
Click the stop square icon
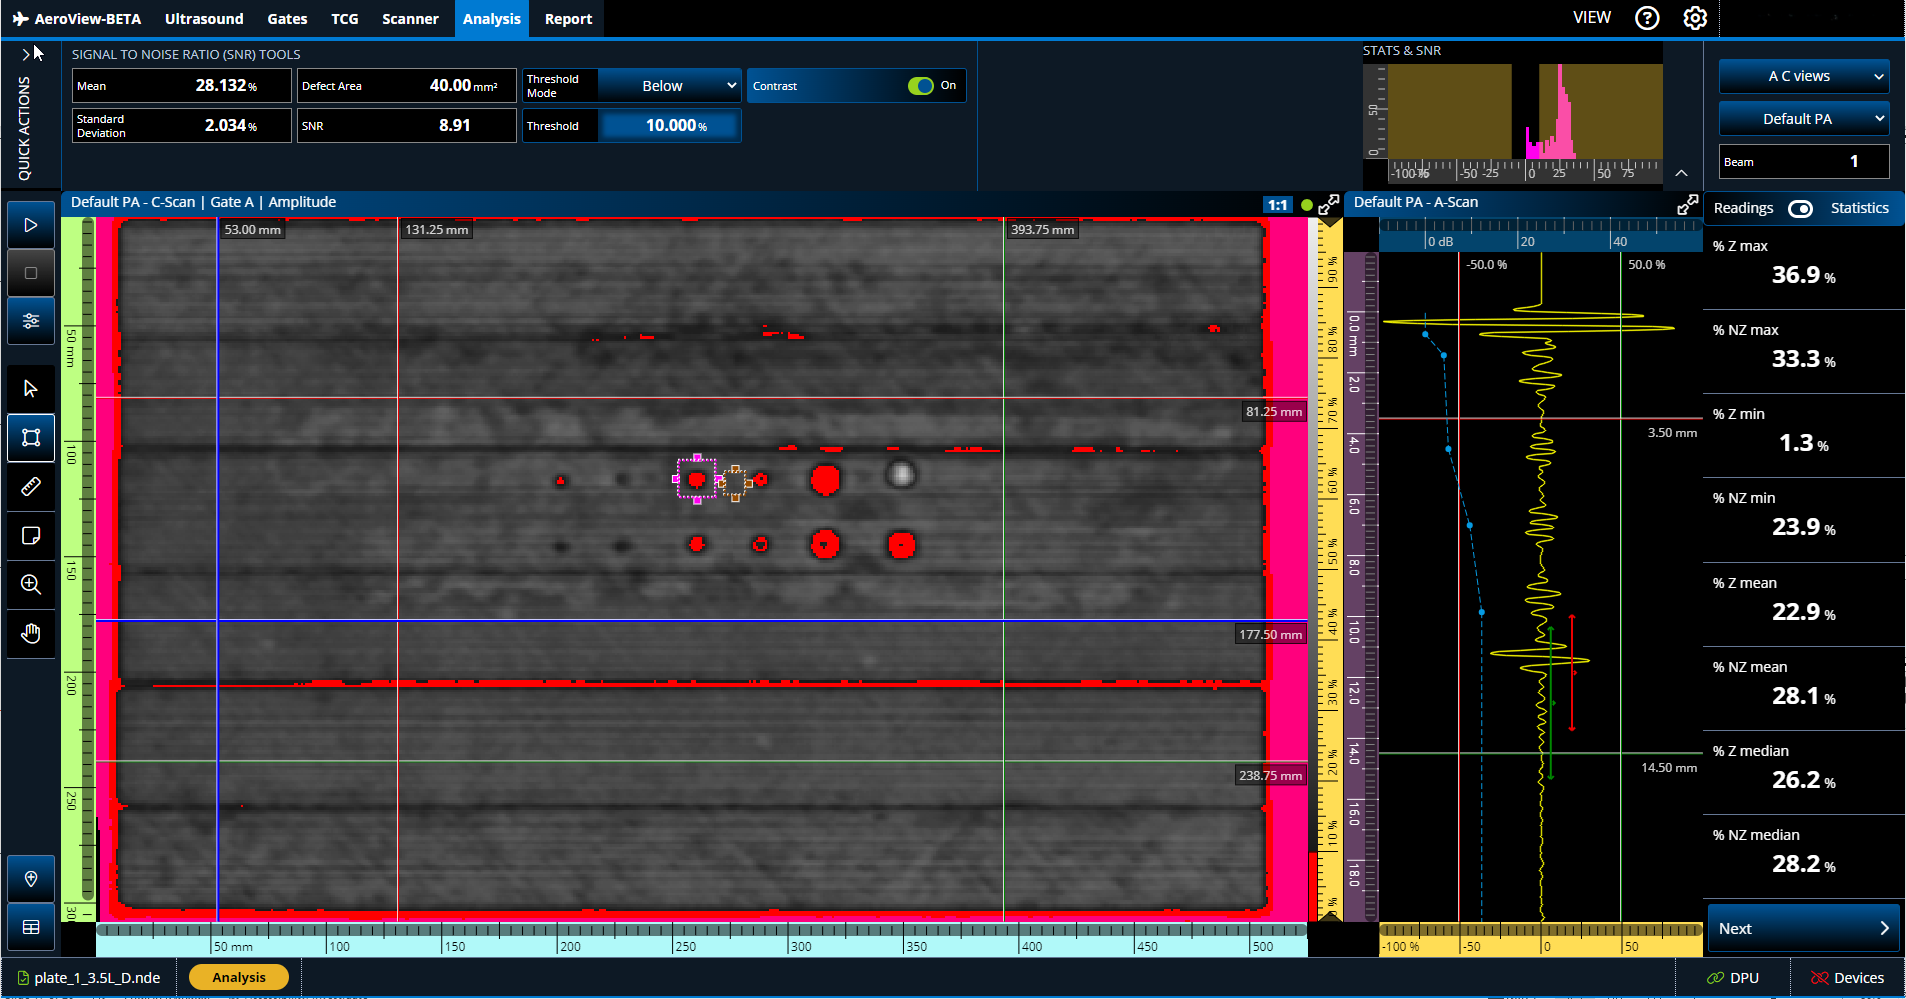coord(31,273)
